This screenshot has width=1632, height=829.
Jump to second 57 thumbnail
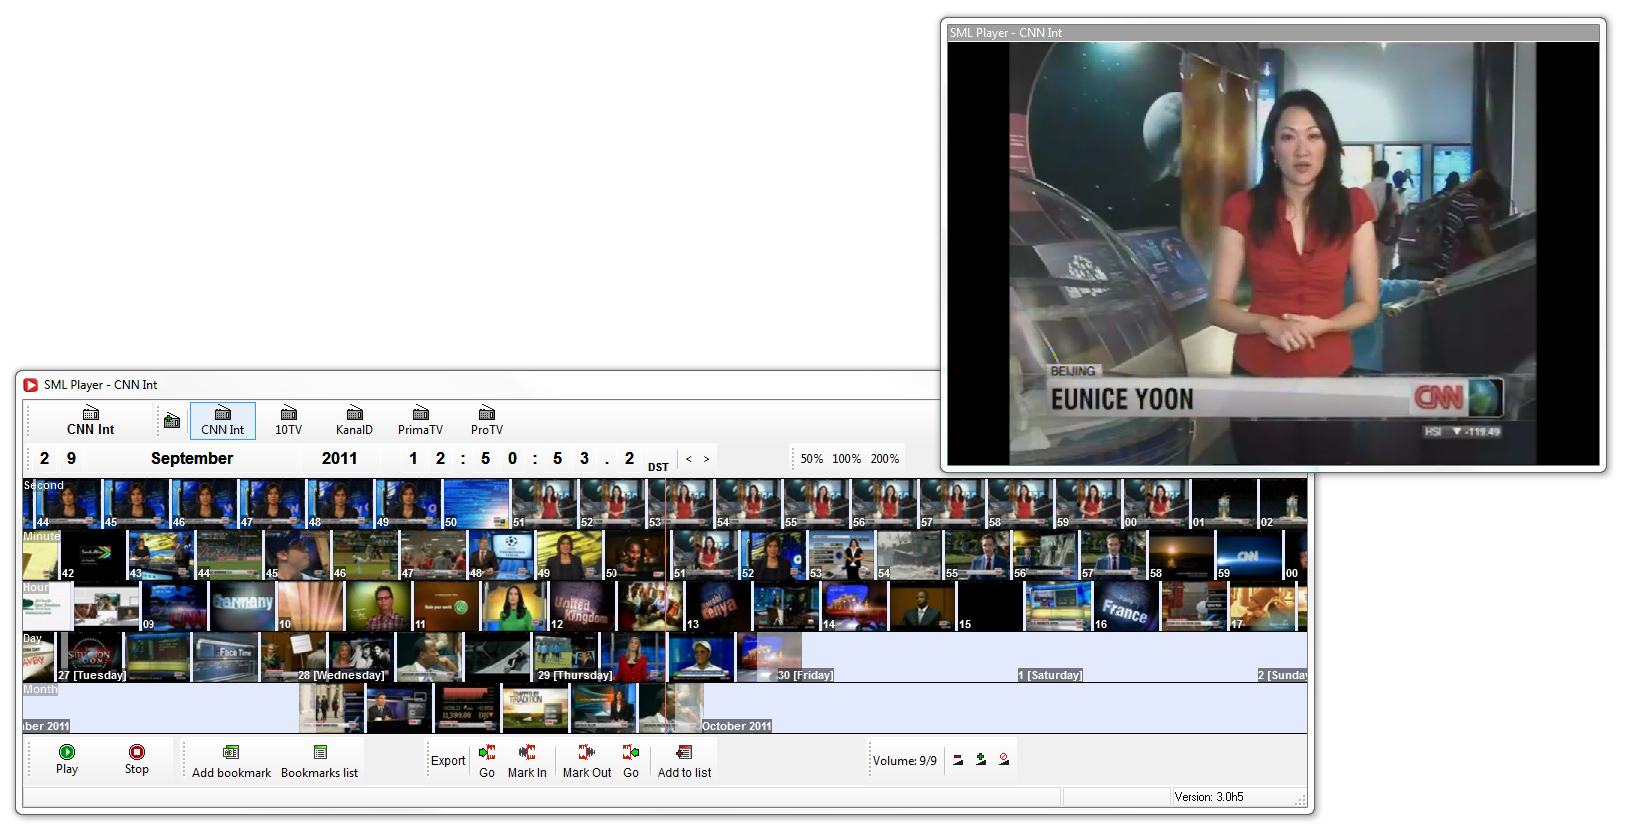pos(952,503)
